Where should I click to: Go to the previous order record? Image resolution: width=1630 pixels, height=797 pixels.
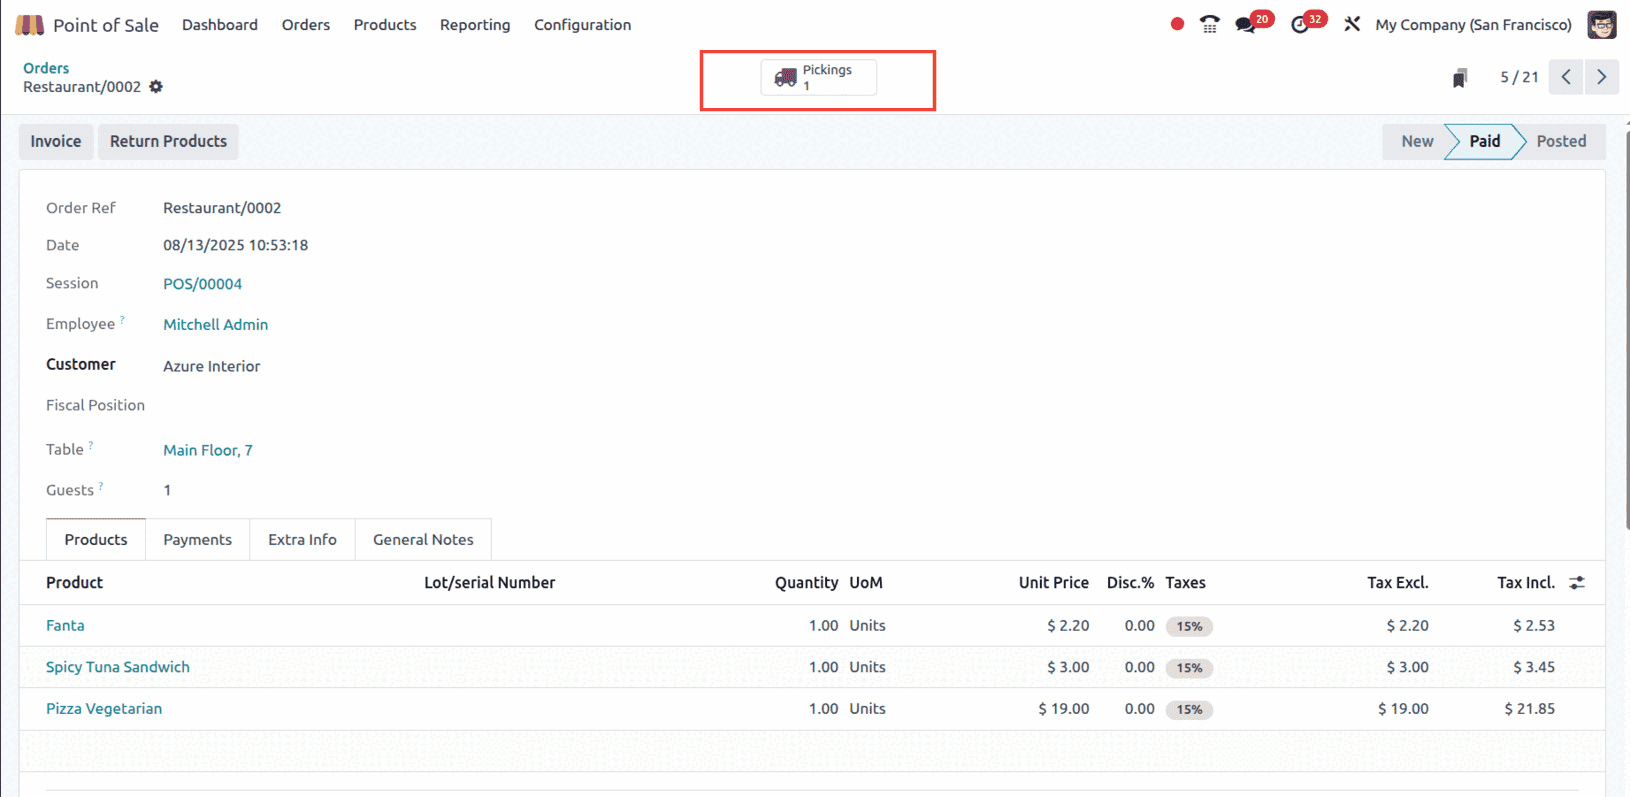click(x=1566, y=77)
